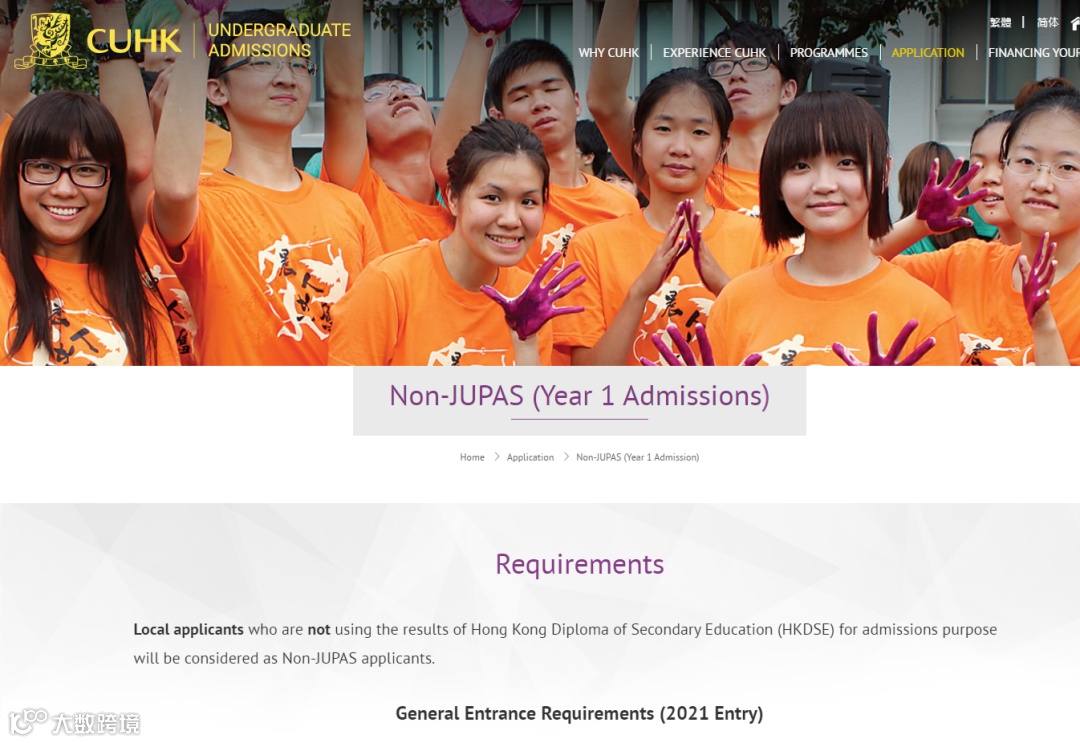Click the CUHK crest emblem logo
The width and height of the screenshot is (1080, 743).
[50, 41]
